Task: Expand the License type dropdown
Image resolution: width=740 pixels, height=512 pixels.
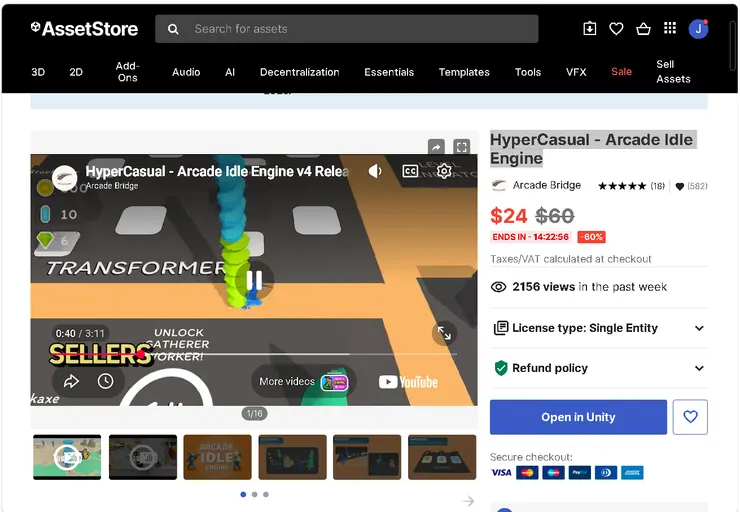Action: pos(599,328)
